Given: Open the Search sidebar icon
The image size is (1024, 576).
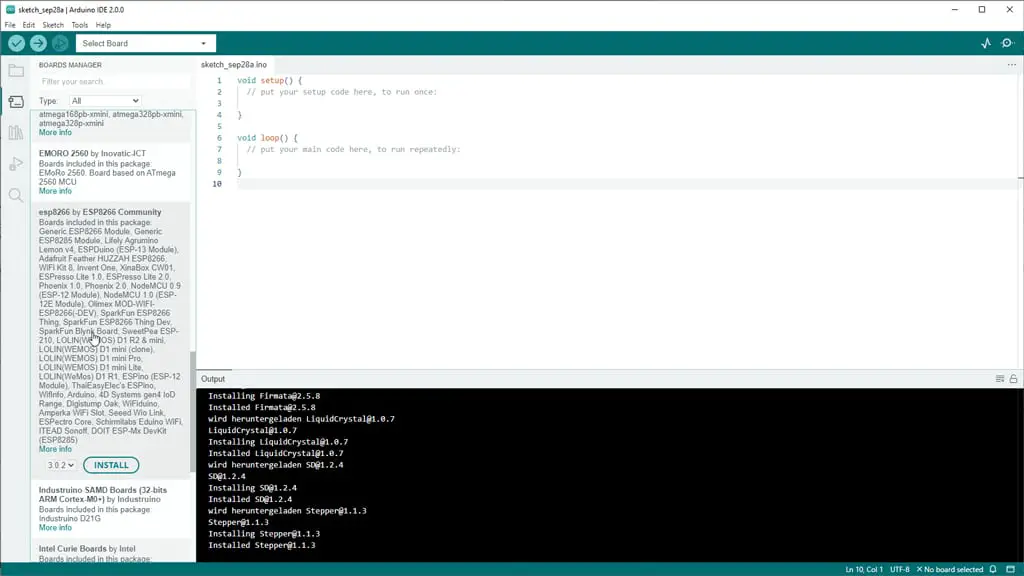Looking at the screenshot, I should 16,196.
